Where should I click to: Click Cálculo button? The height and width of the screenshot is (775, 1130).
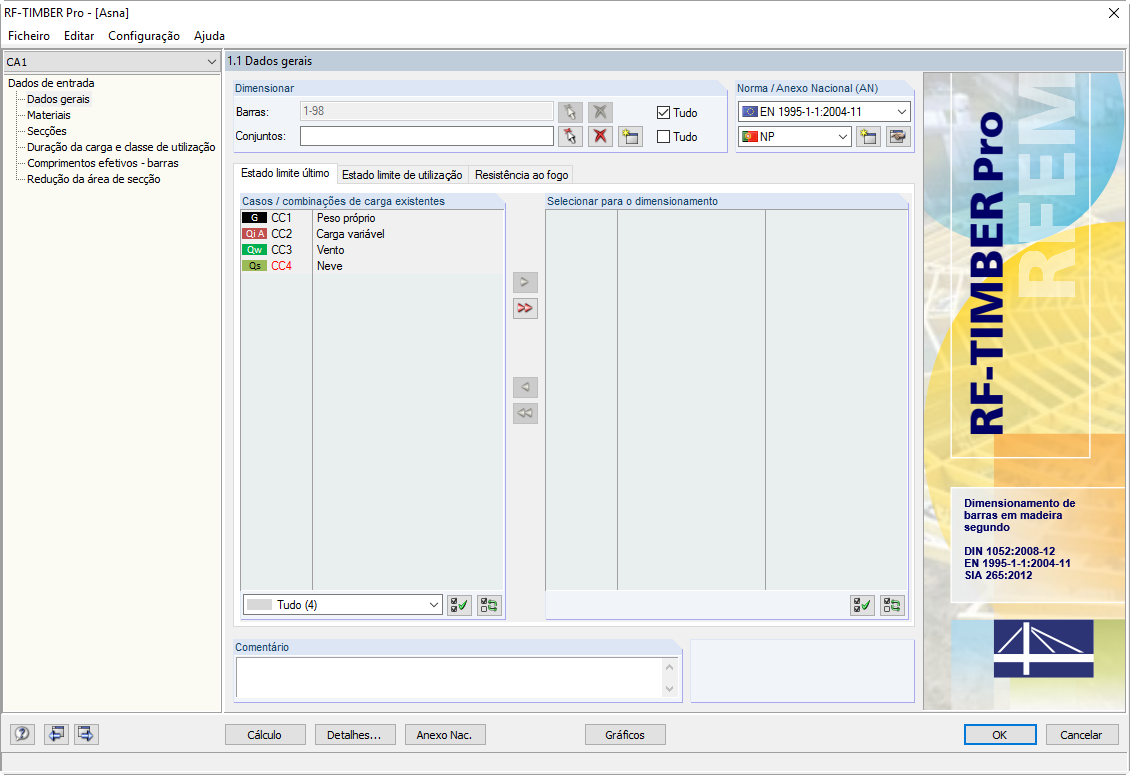pos(264,735)
